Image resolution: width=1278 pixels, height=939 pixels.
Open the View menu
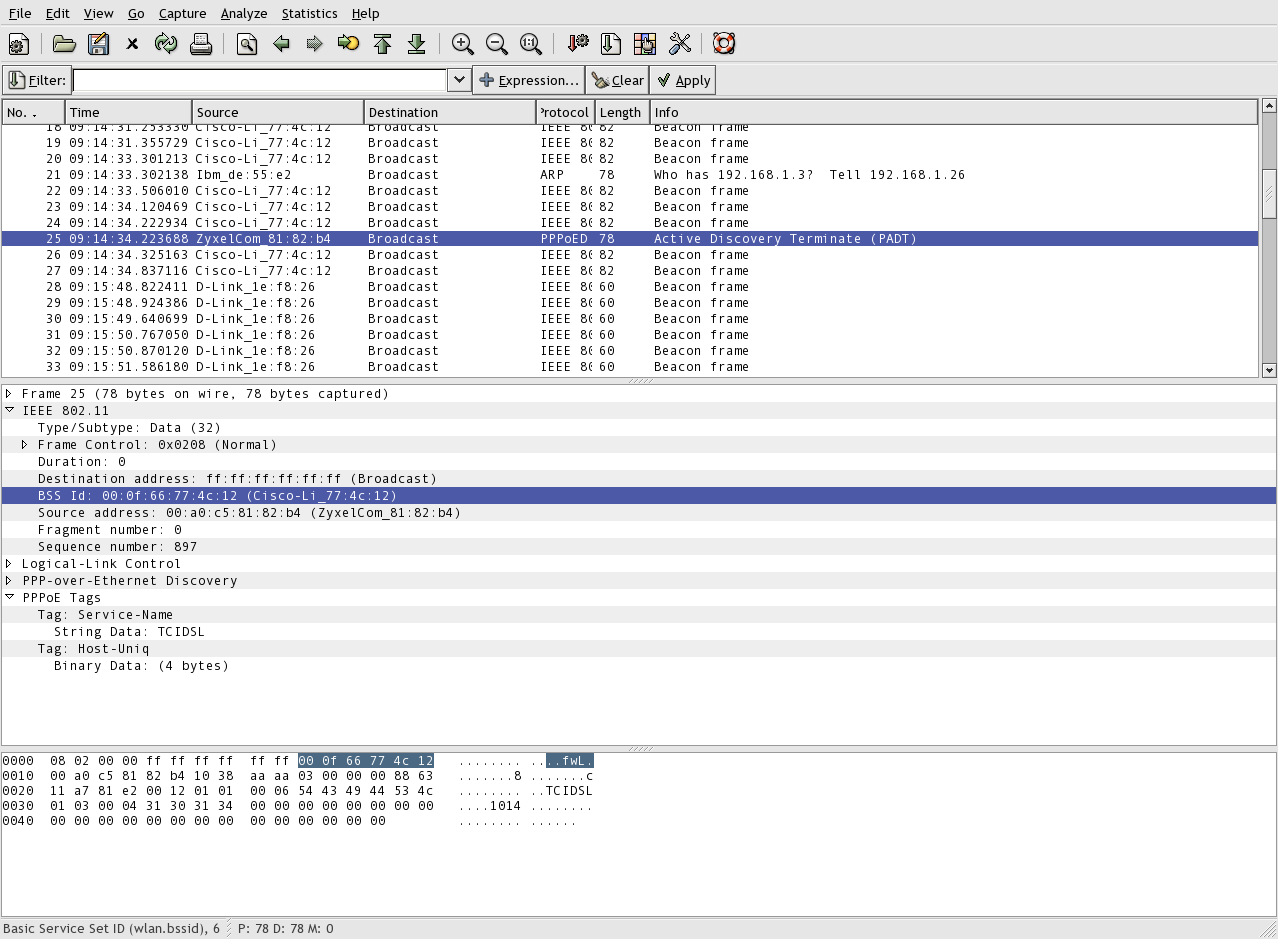98,13
